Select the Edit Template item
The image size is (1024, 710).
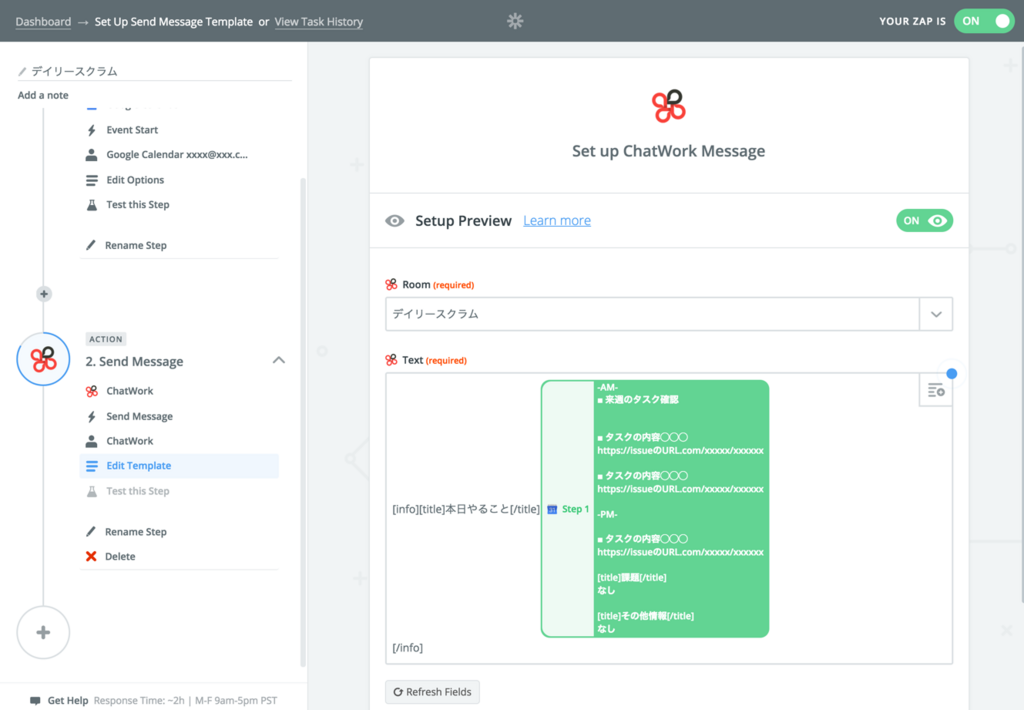pos(179,466)
